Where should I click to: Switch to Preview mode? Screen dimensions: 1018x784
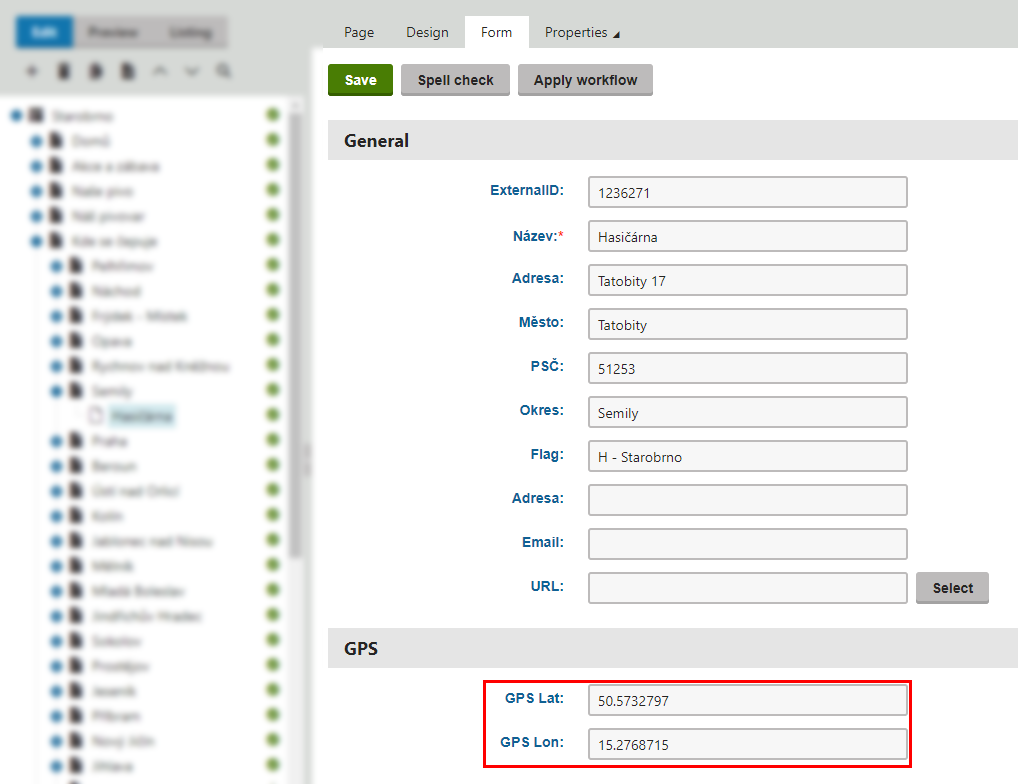(112, 32)
